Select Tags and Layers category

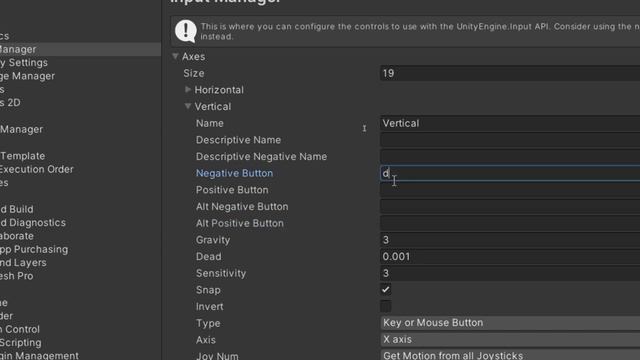[x=23, y=263]
